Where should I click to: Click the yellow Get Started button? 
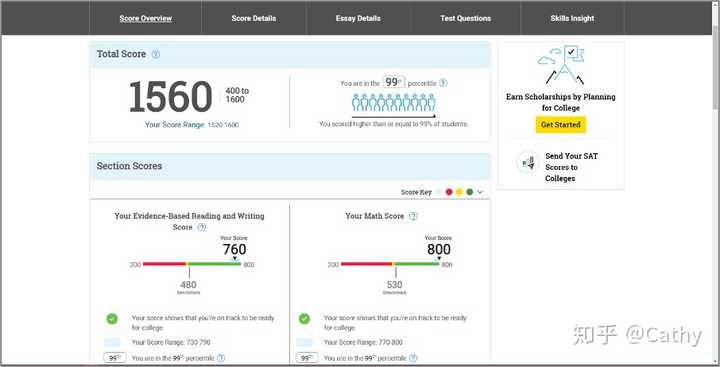click(561, 124)
